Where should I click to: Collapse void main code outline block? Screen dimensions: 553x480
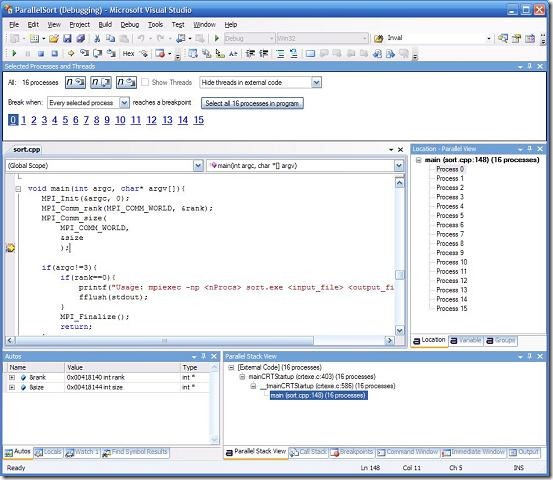click(18, 189)
